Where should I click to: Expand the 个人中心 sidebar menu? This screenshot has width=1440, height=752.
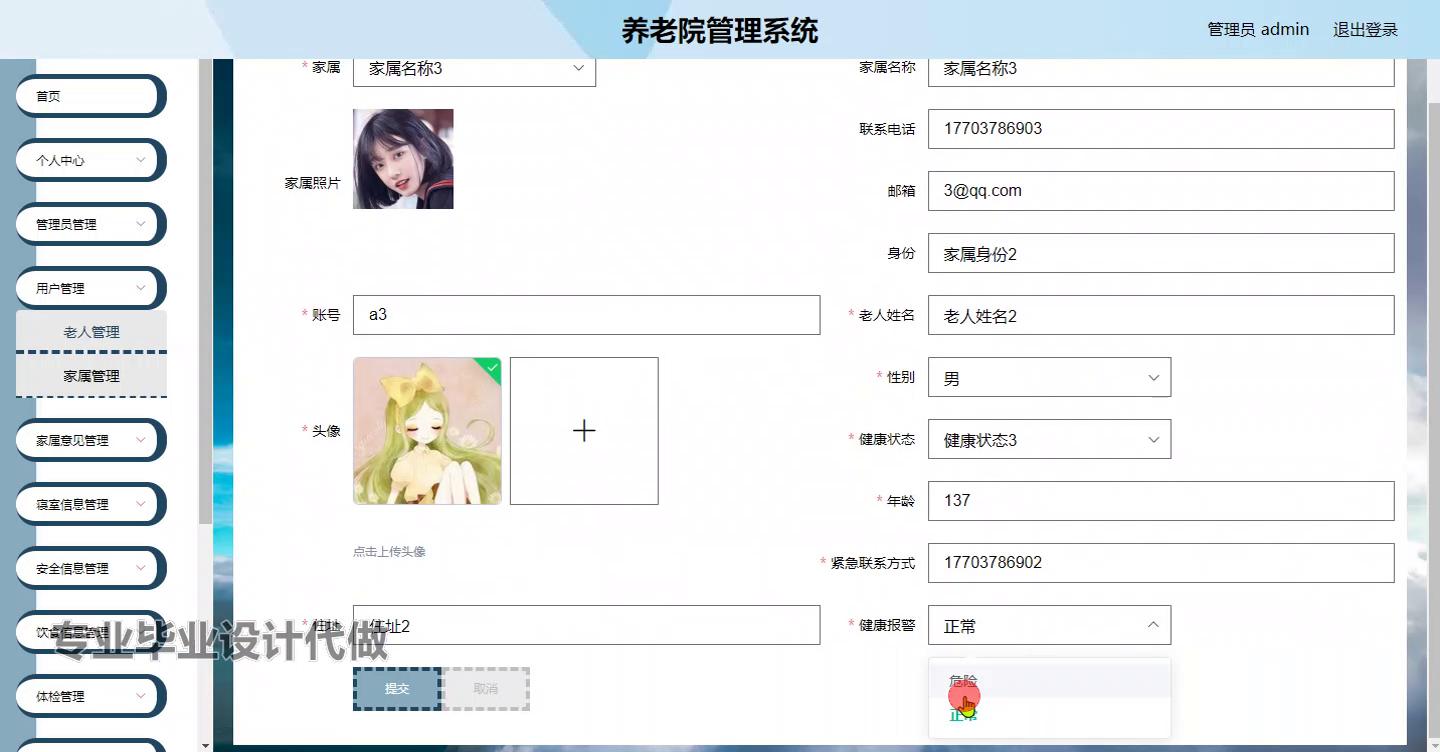(x=90, y=160)
